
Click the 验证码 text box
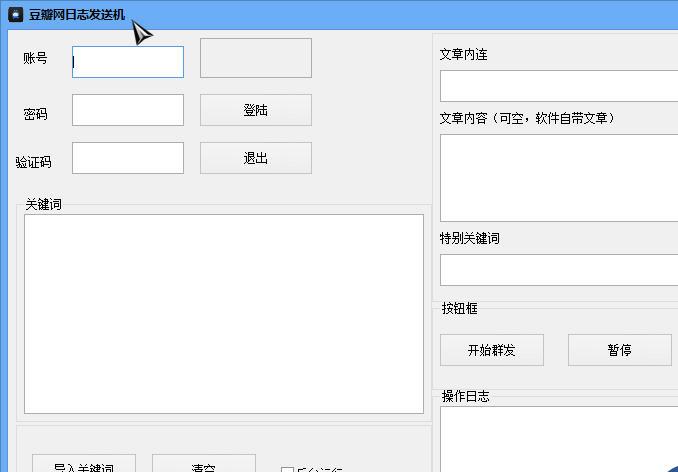pos(128,158)
